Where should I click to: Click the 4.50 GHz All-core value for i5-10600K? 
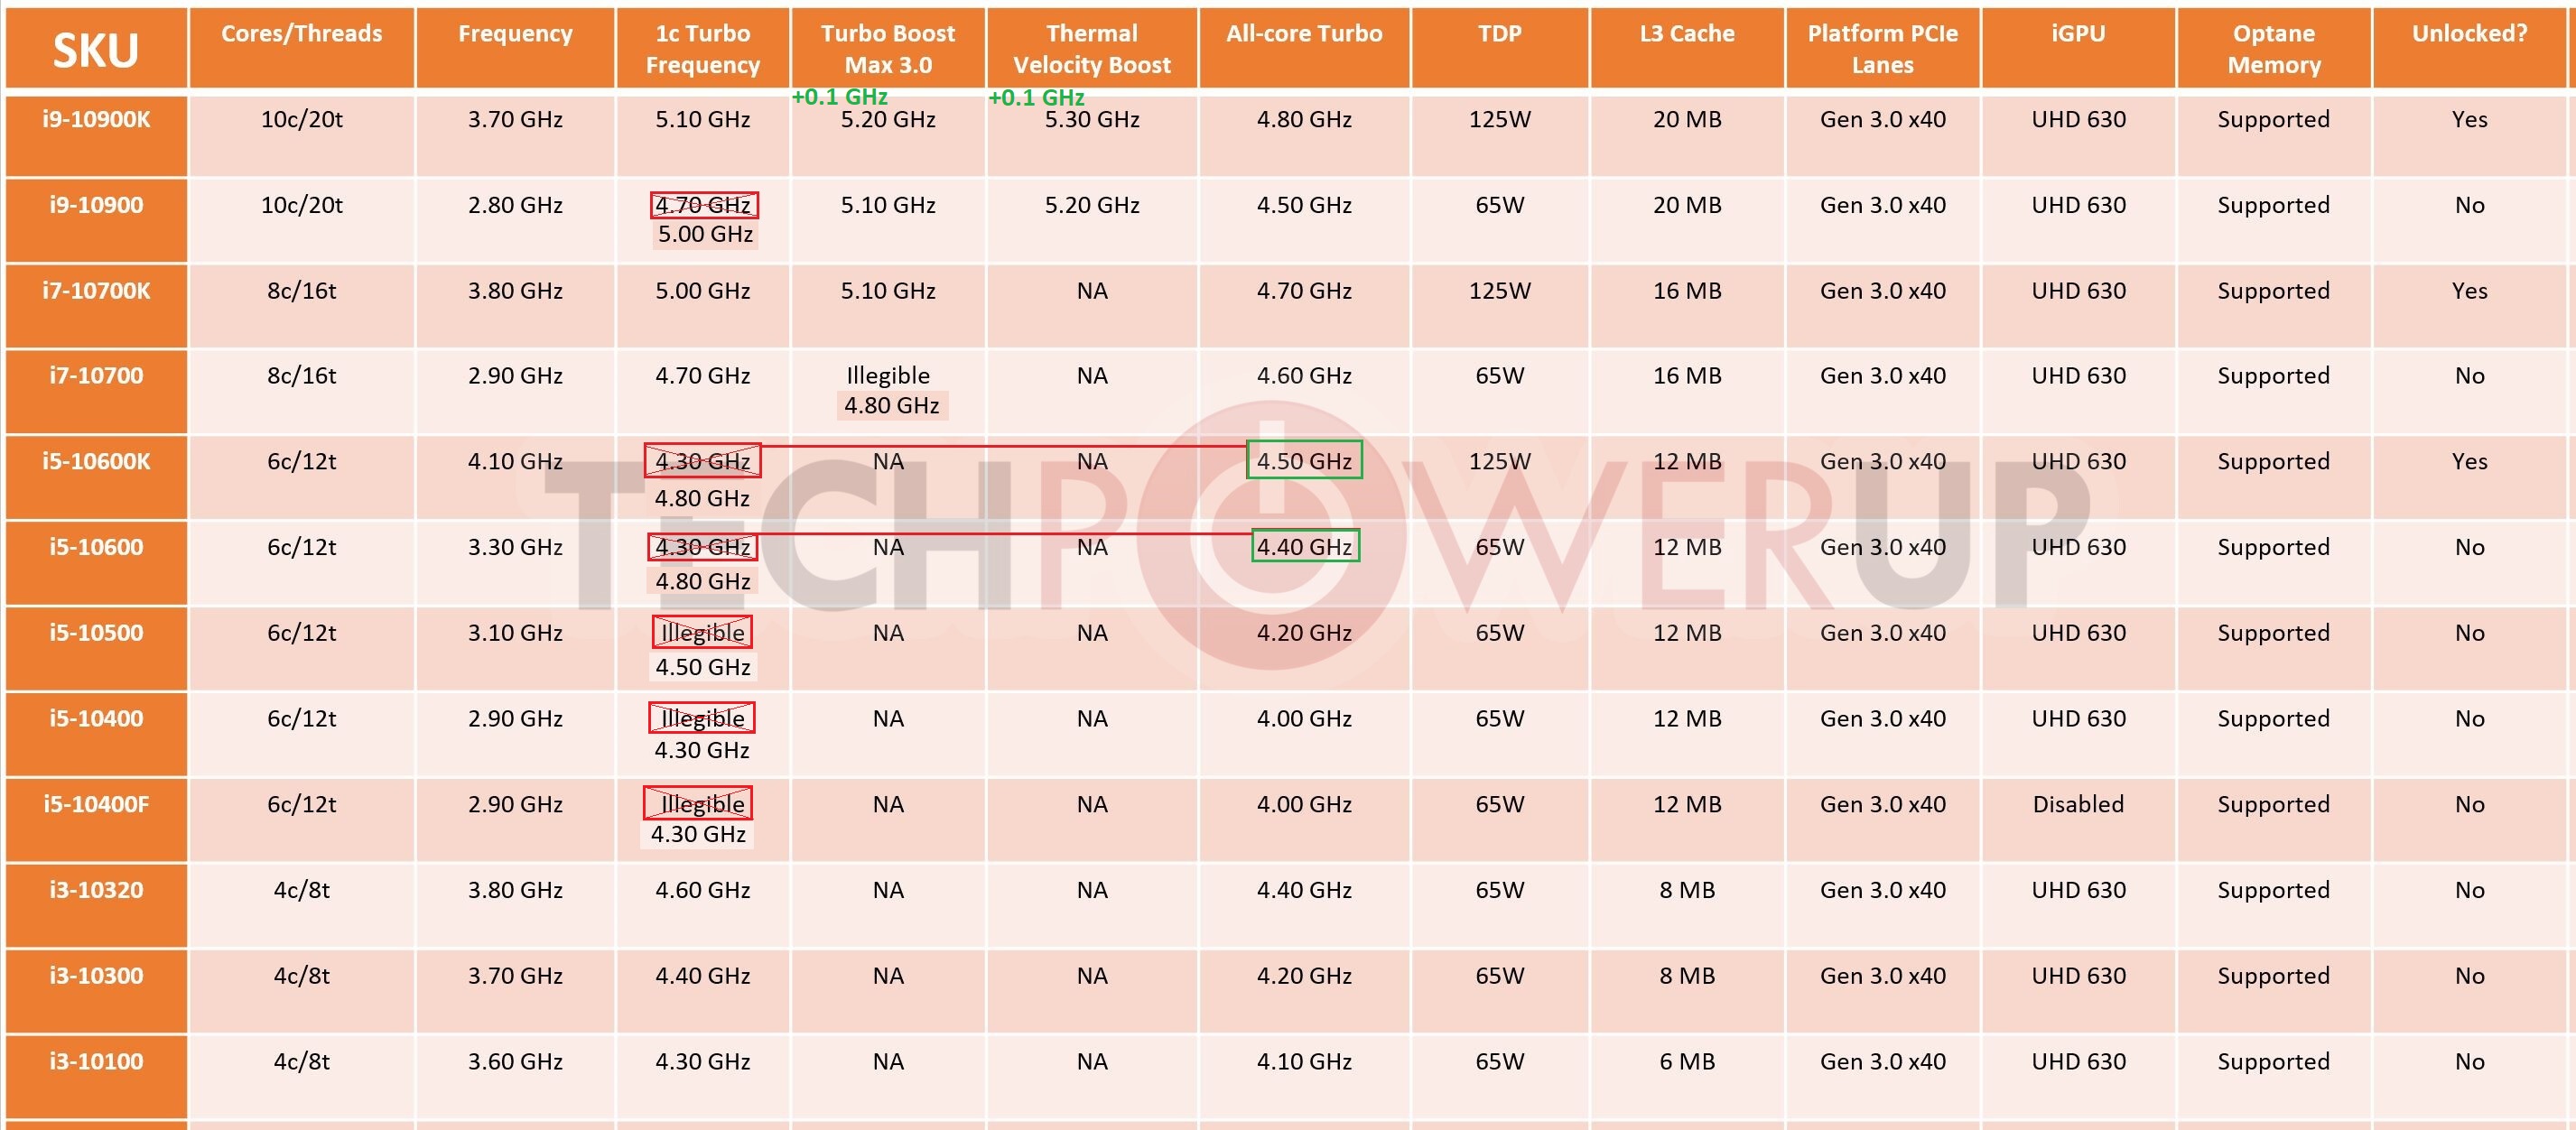(x=1304, y=461)
